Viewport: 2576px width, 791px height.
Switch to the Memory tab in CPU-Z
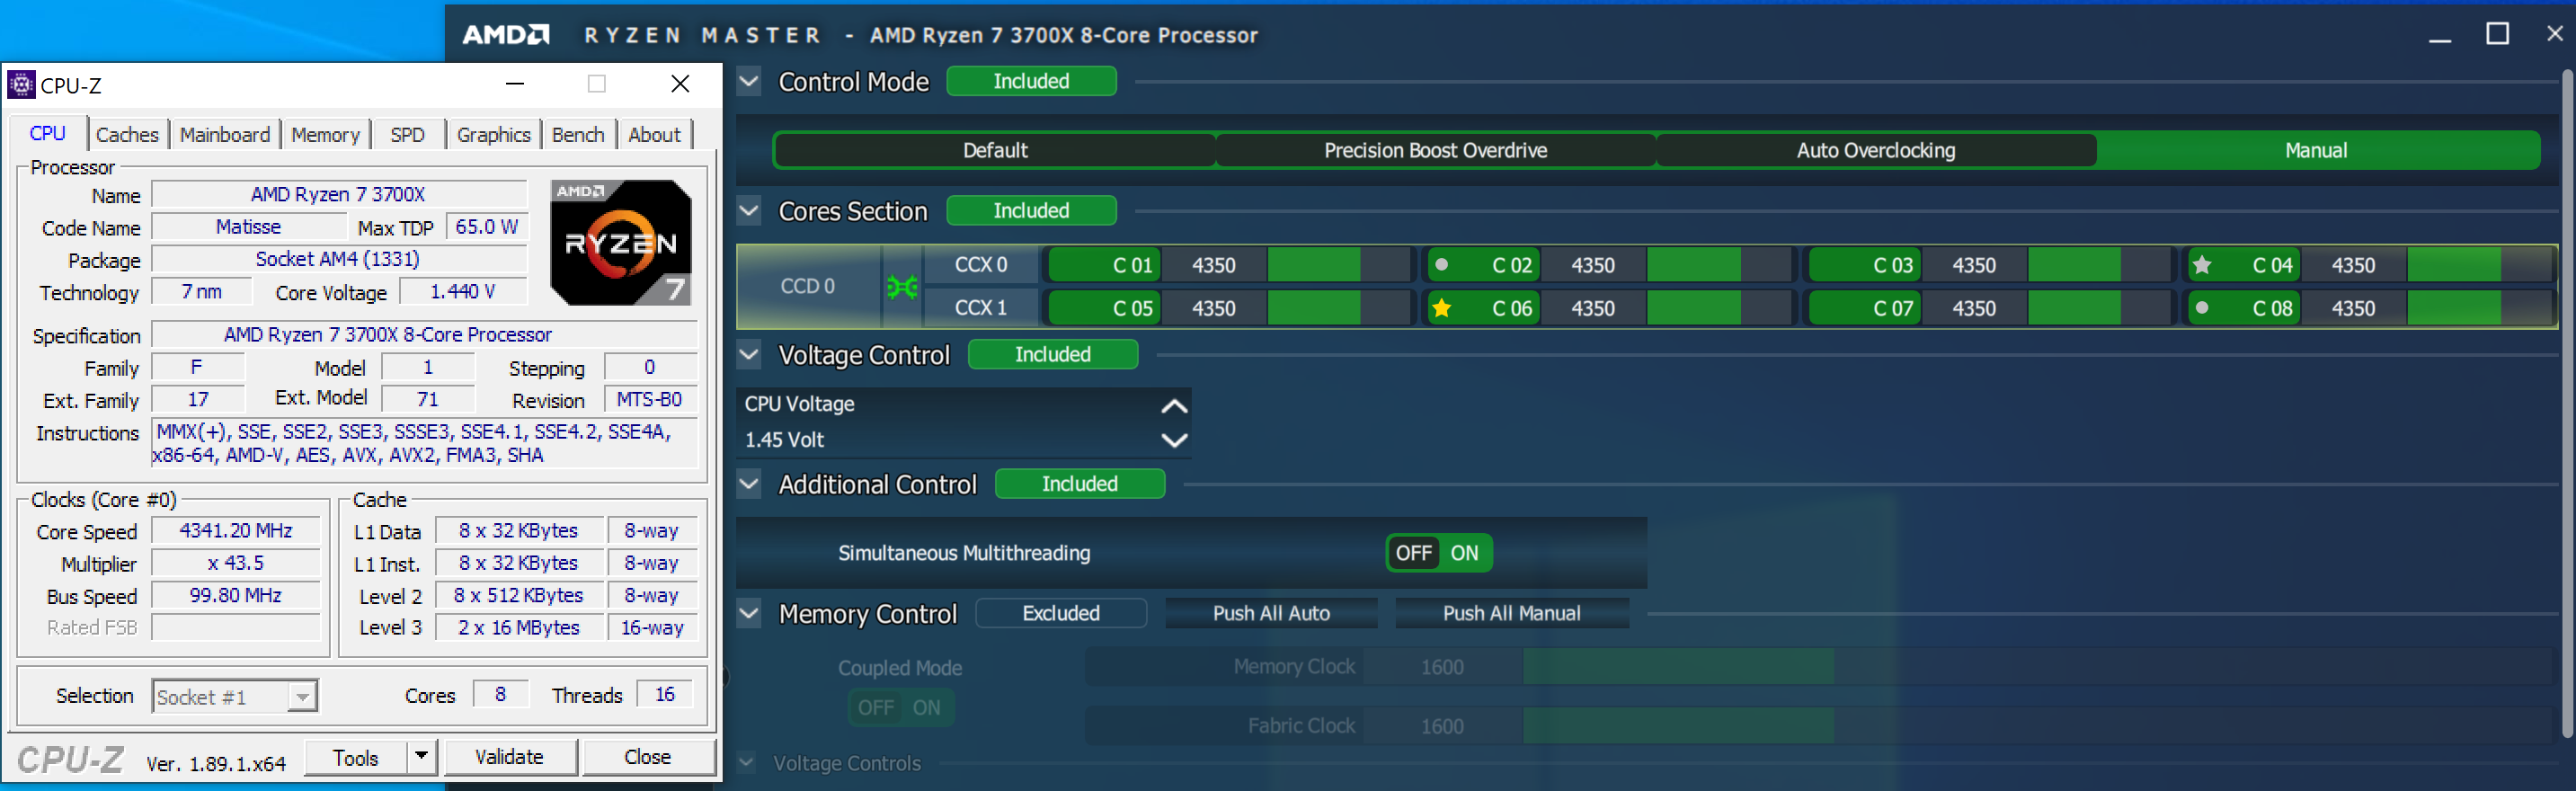325,134
